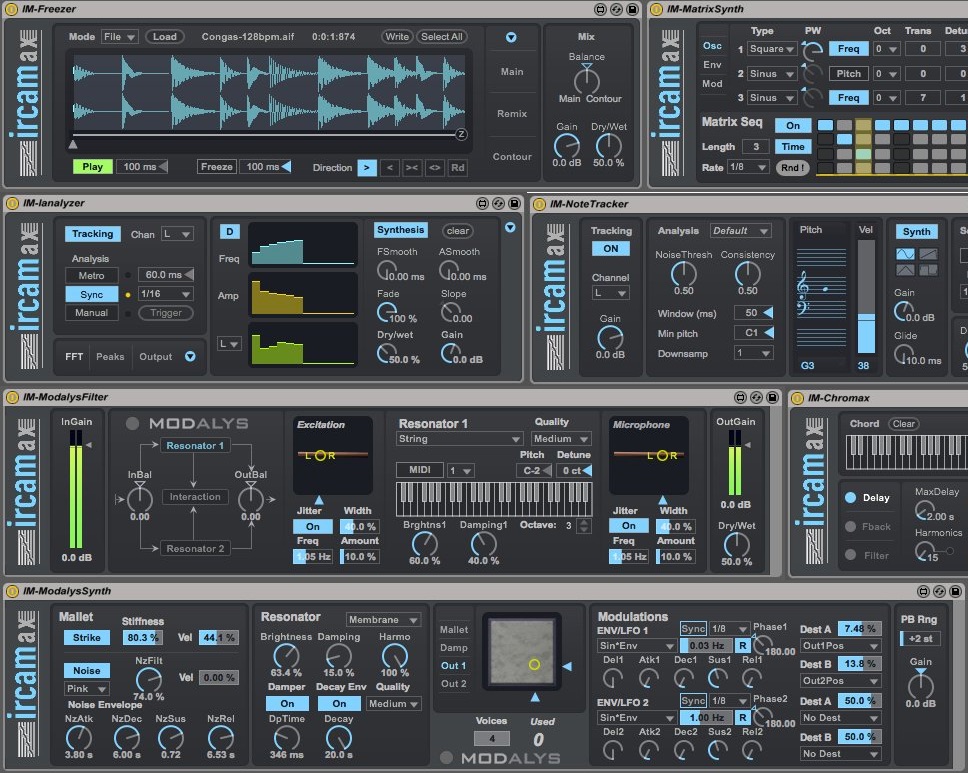
Task: Expand the String resonator type dropdown
Action: [459, 438]
